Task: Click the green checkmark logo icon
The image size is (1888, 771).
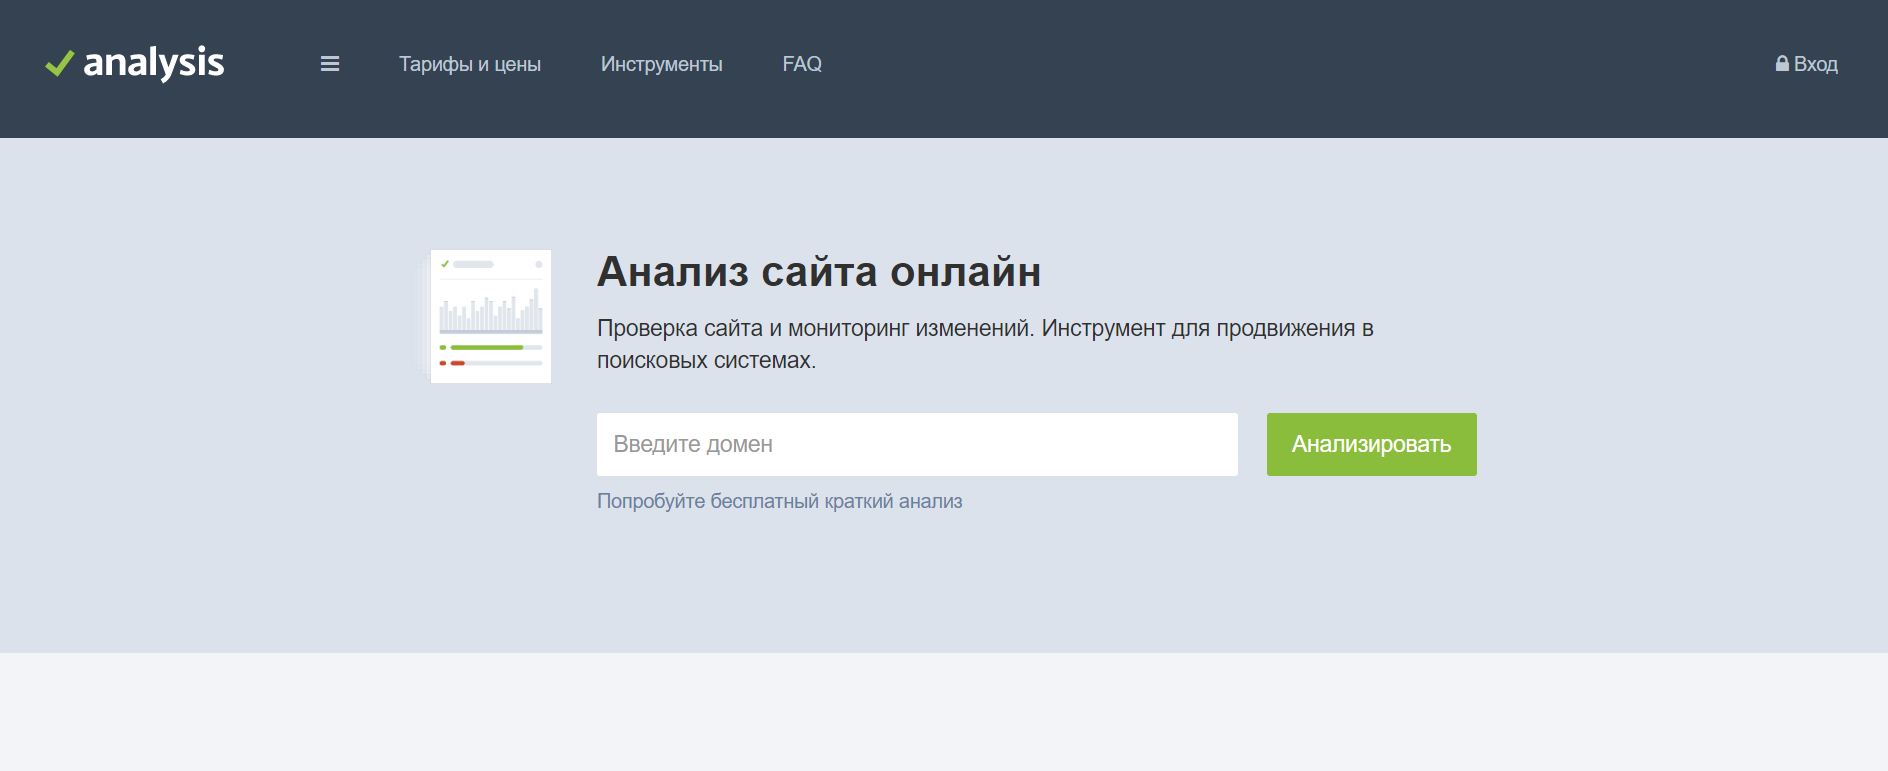Action: (x=59, y=63)
